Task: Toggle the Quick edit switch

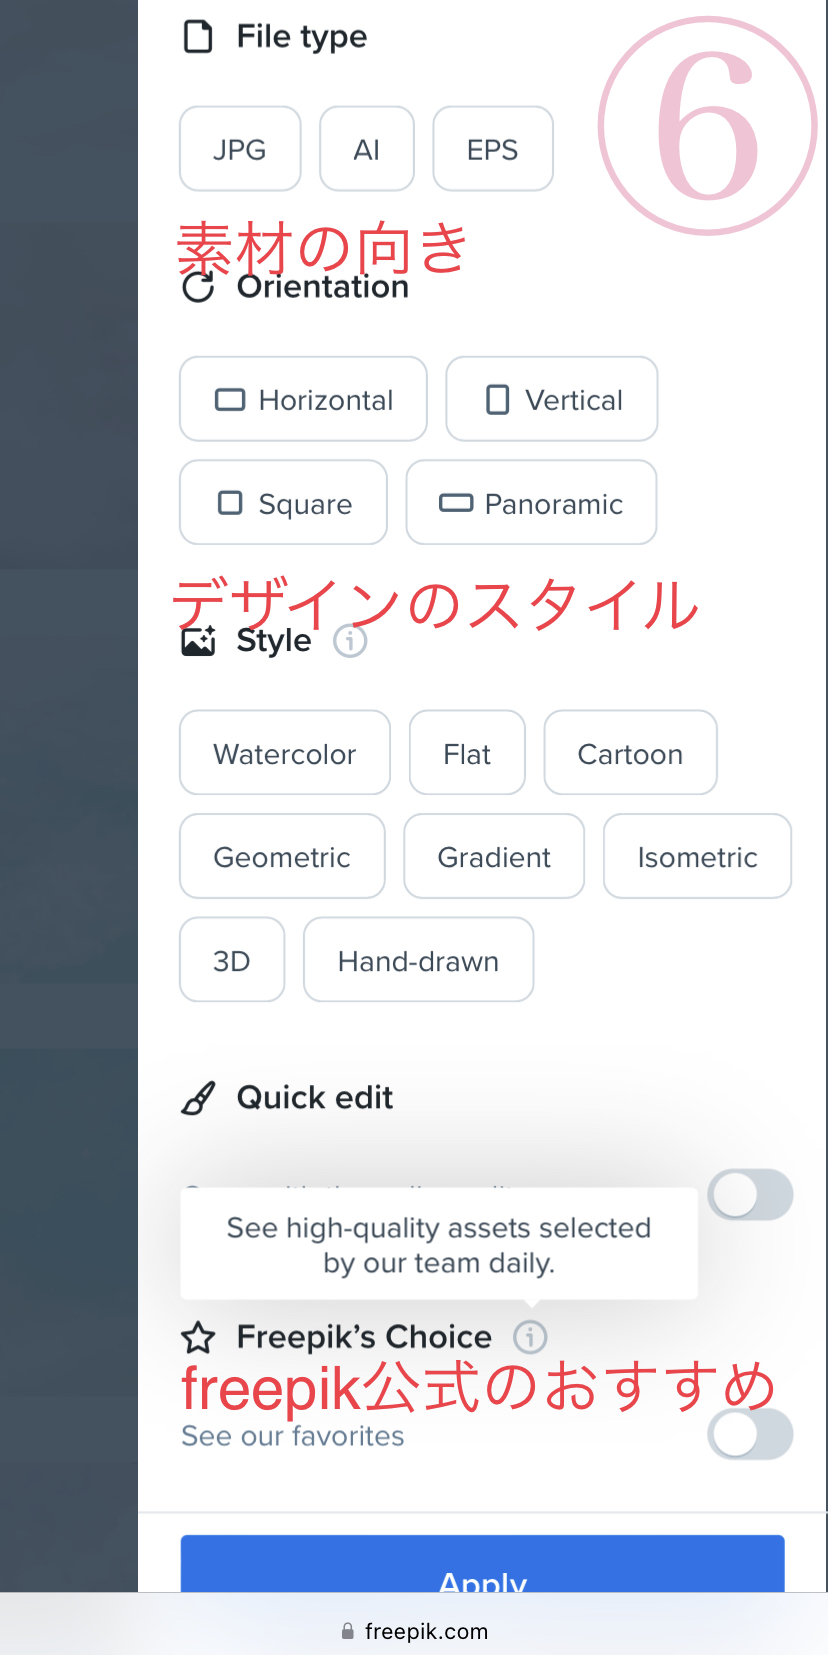Action: 750,1195
